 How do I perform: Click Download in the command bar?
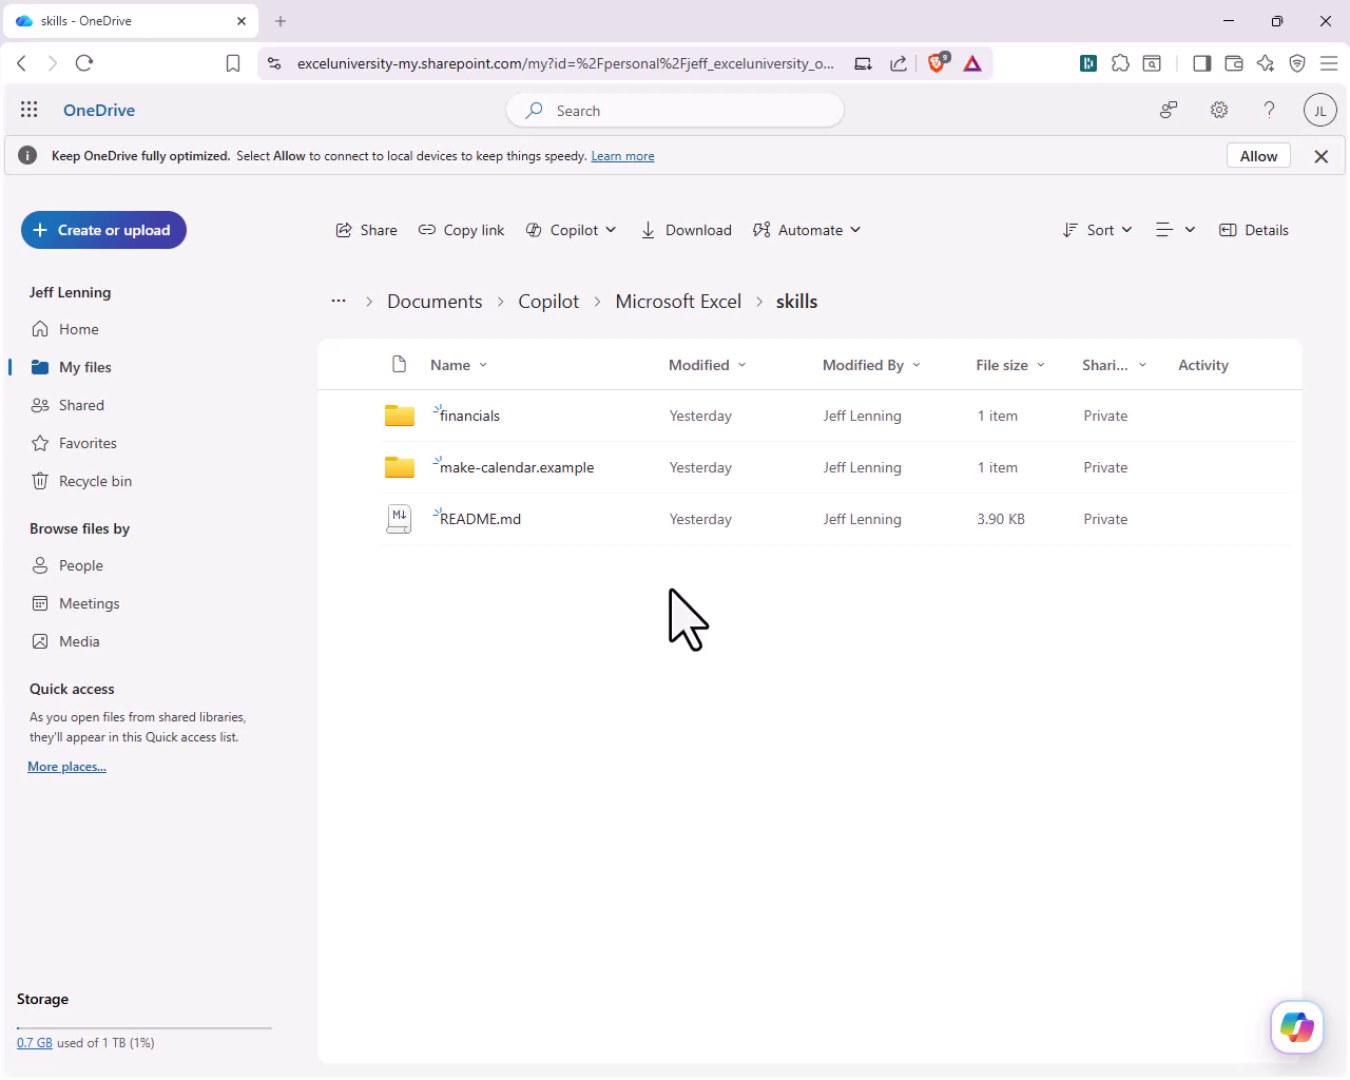pyautogui.click(x=686, y=230)
